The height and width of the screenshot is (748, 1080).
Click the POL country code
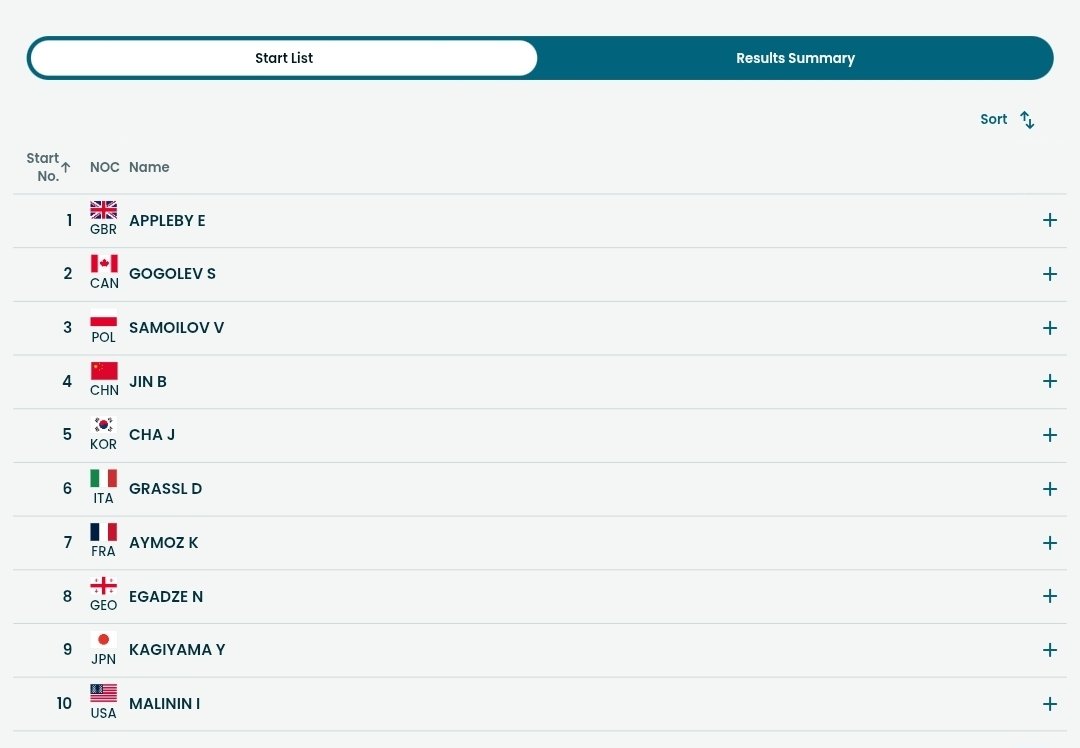click(x=103, y=337)
